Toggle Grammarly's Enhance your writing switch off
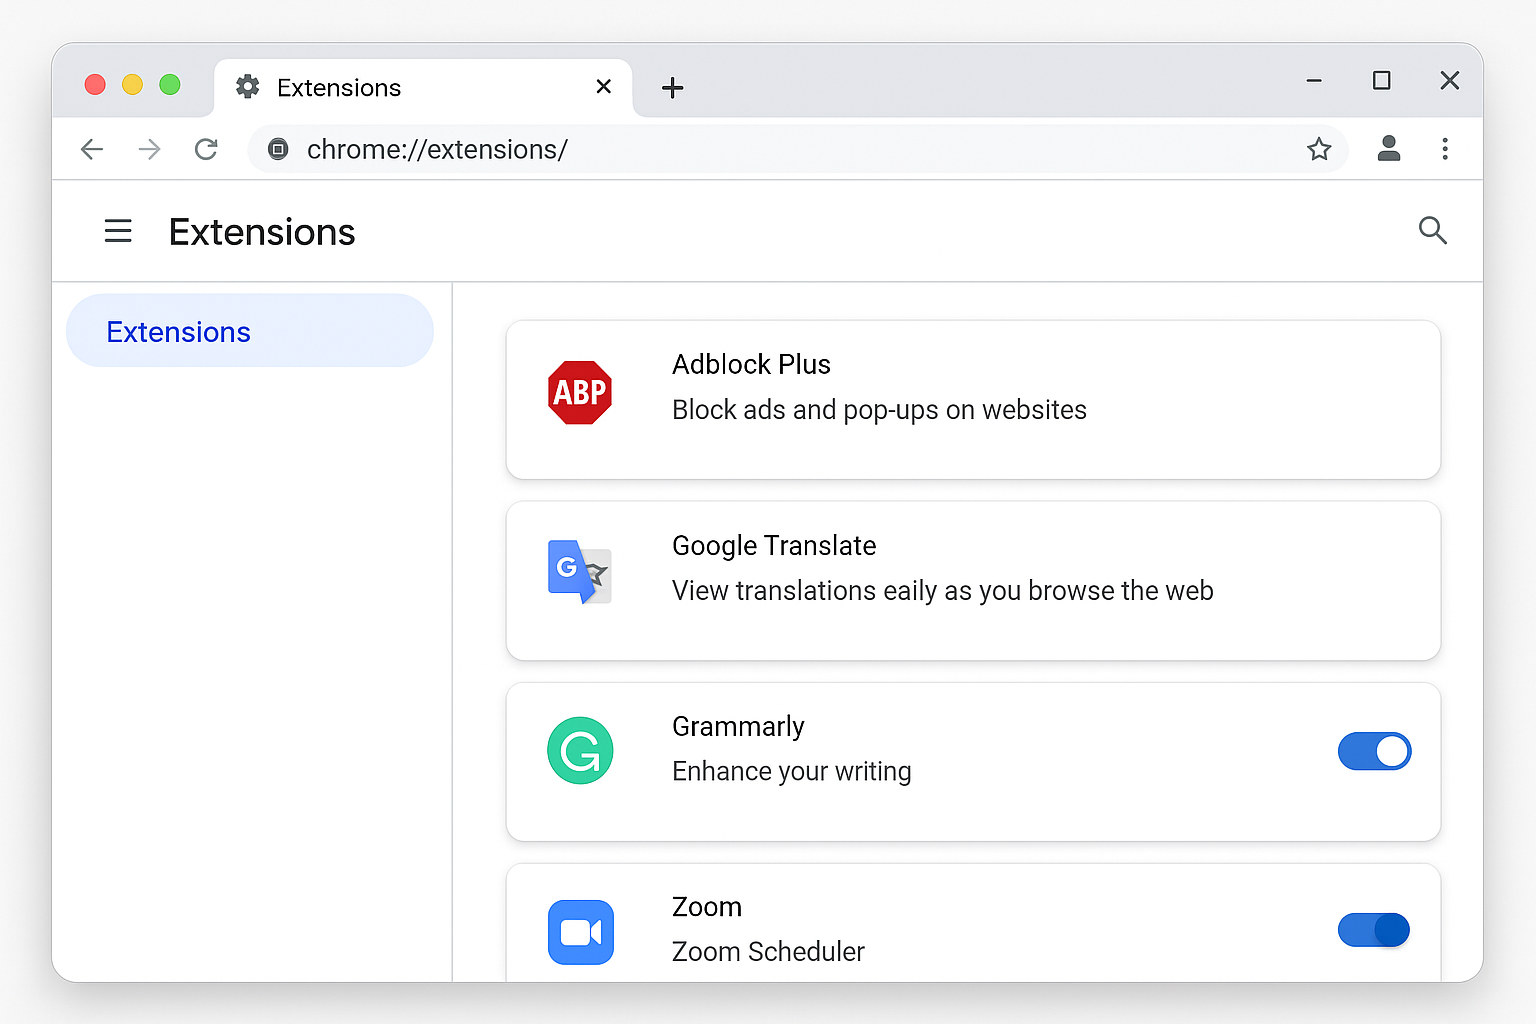The image size is (1536, 1024). [x=1374, y=751]
